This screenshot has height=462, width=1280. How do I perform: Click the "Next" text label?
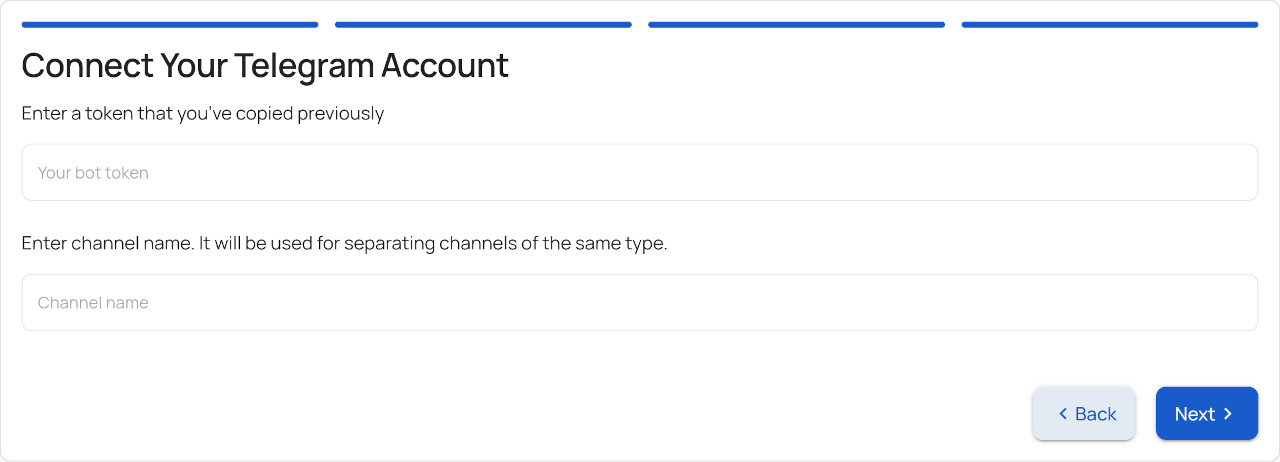click(x=1195, y=414)
